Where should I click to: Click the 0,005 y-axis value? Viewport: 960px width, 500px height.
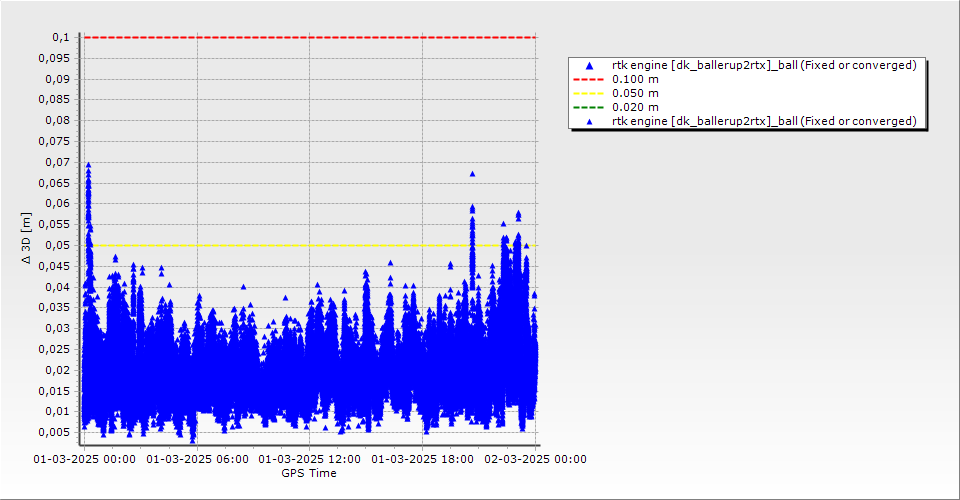point(54,432)
